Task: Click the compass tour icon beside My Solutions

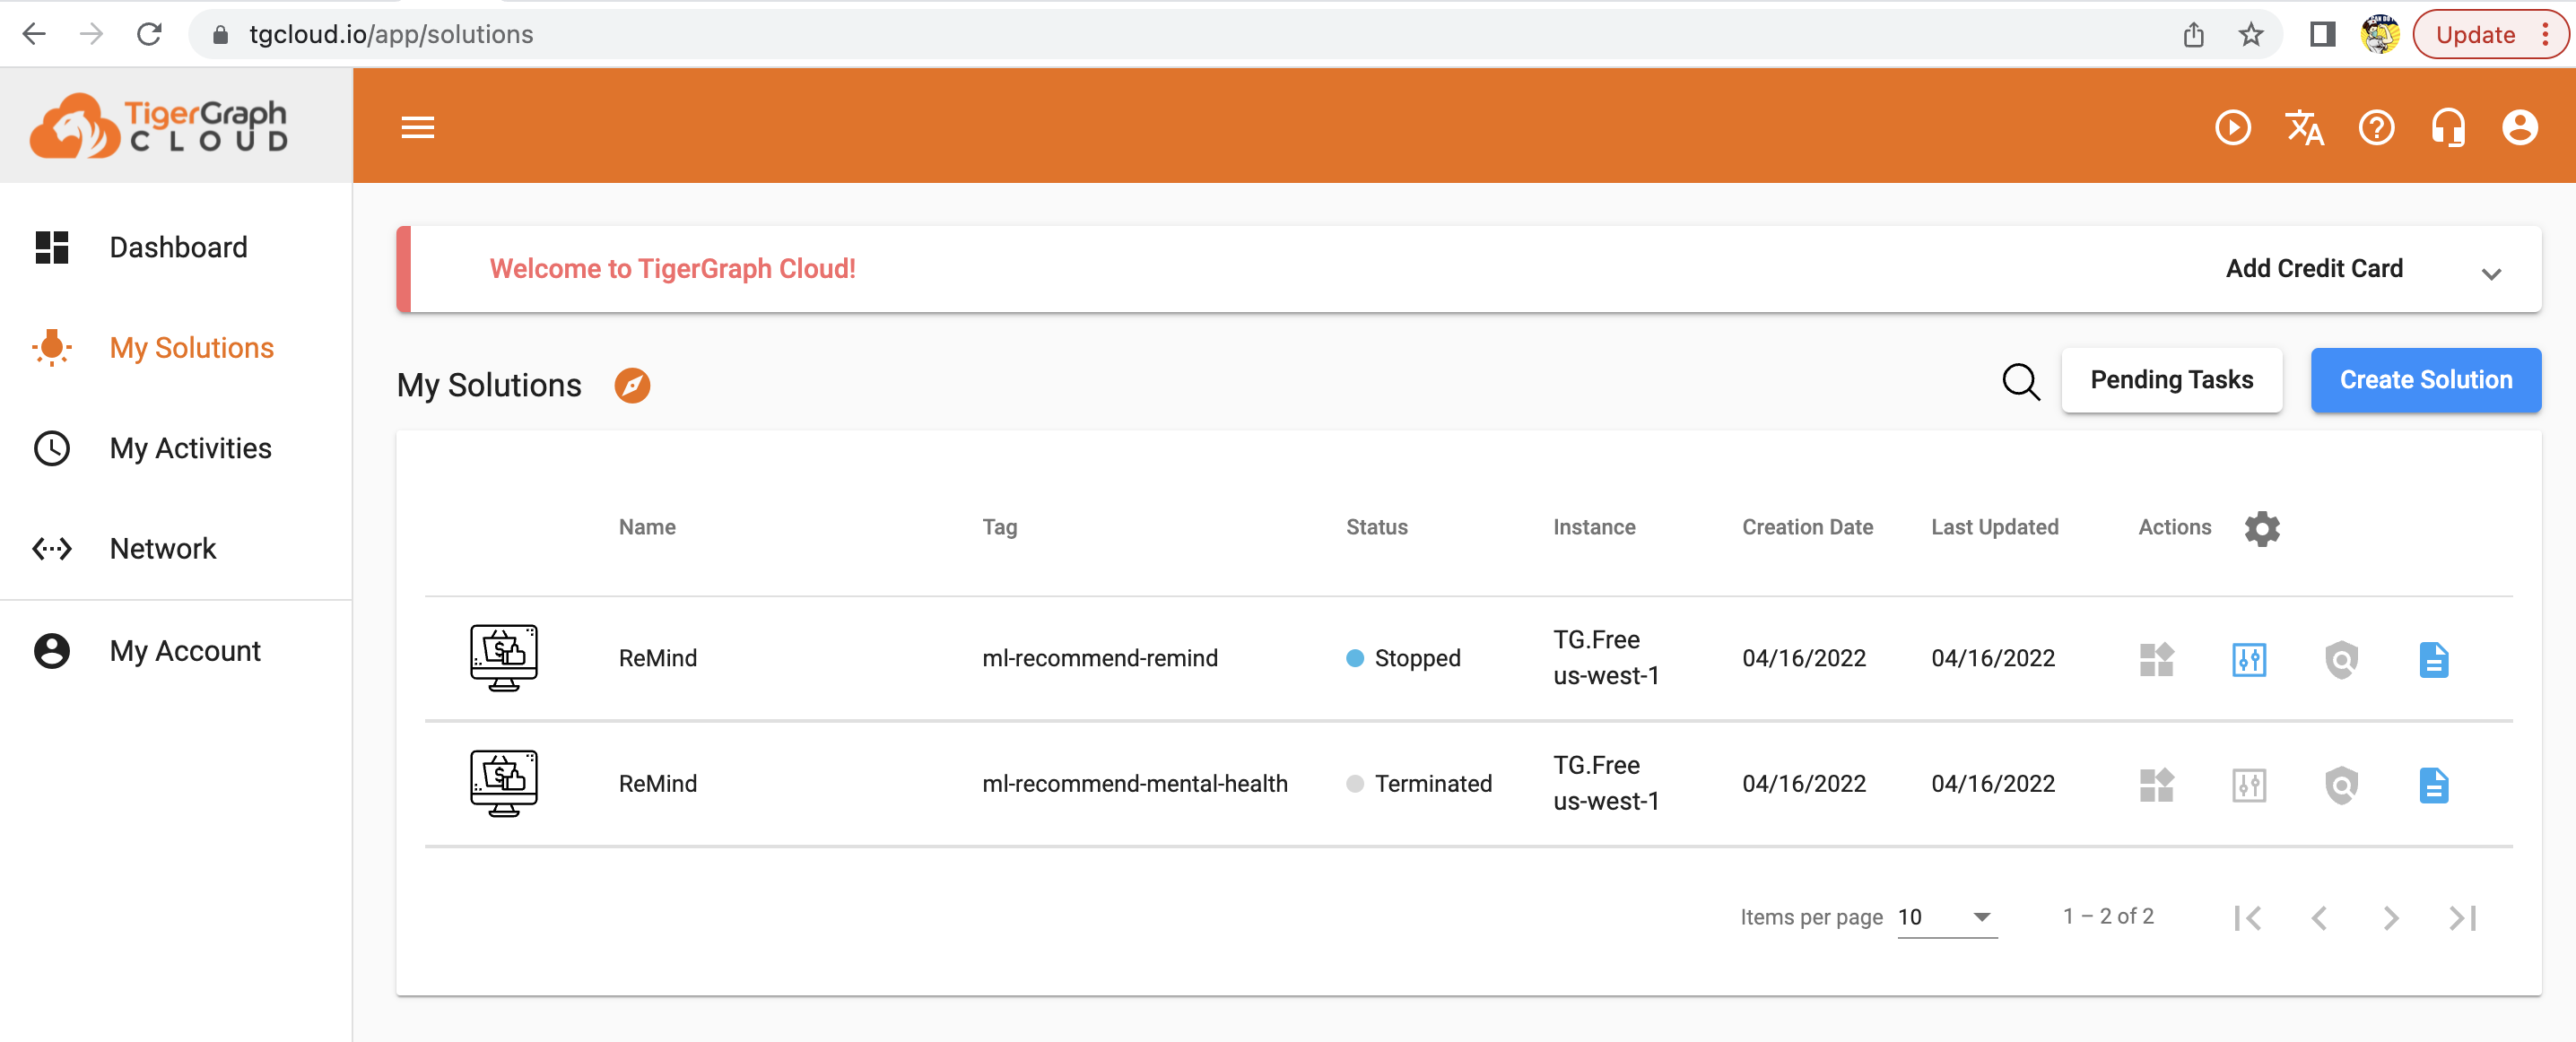Action: pos(632,385)
